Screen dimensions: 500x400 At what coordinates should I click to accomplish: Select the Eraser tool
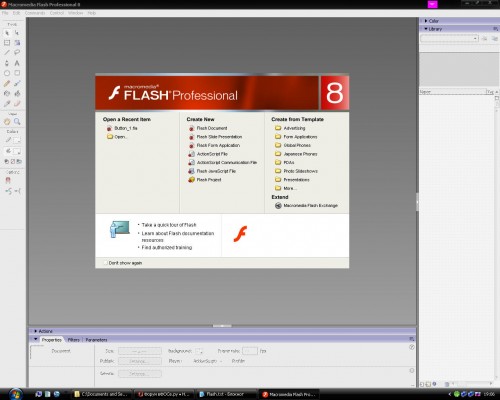tap(17, 104)
